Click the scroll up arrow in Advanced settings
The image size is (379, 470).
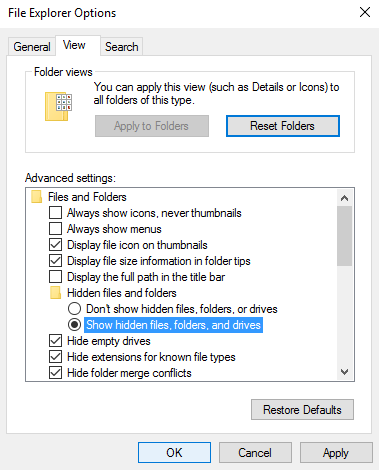344,198
